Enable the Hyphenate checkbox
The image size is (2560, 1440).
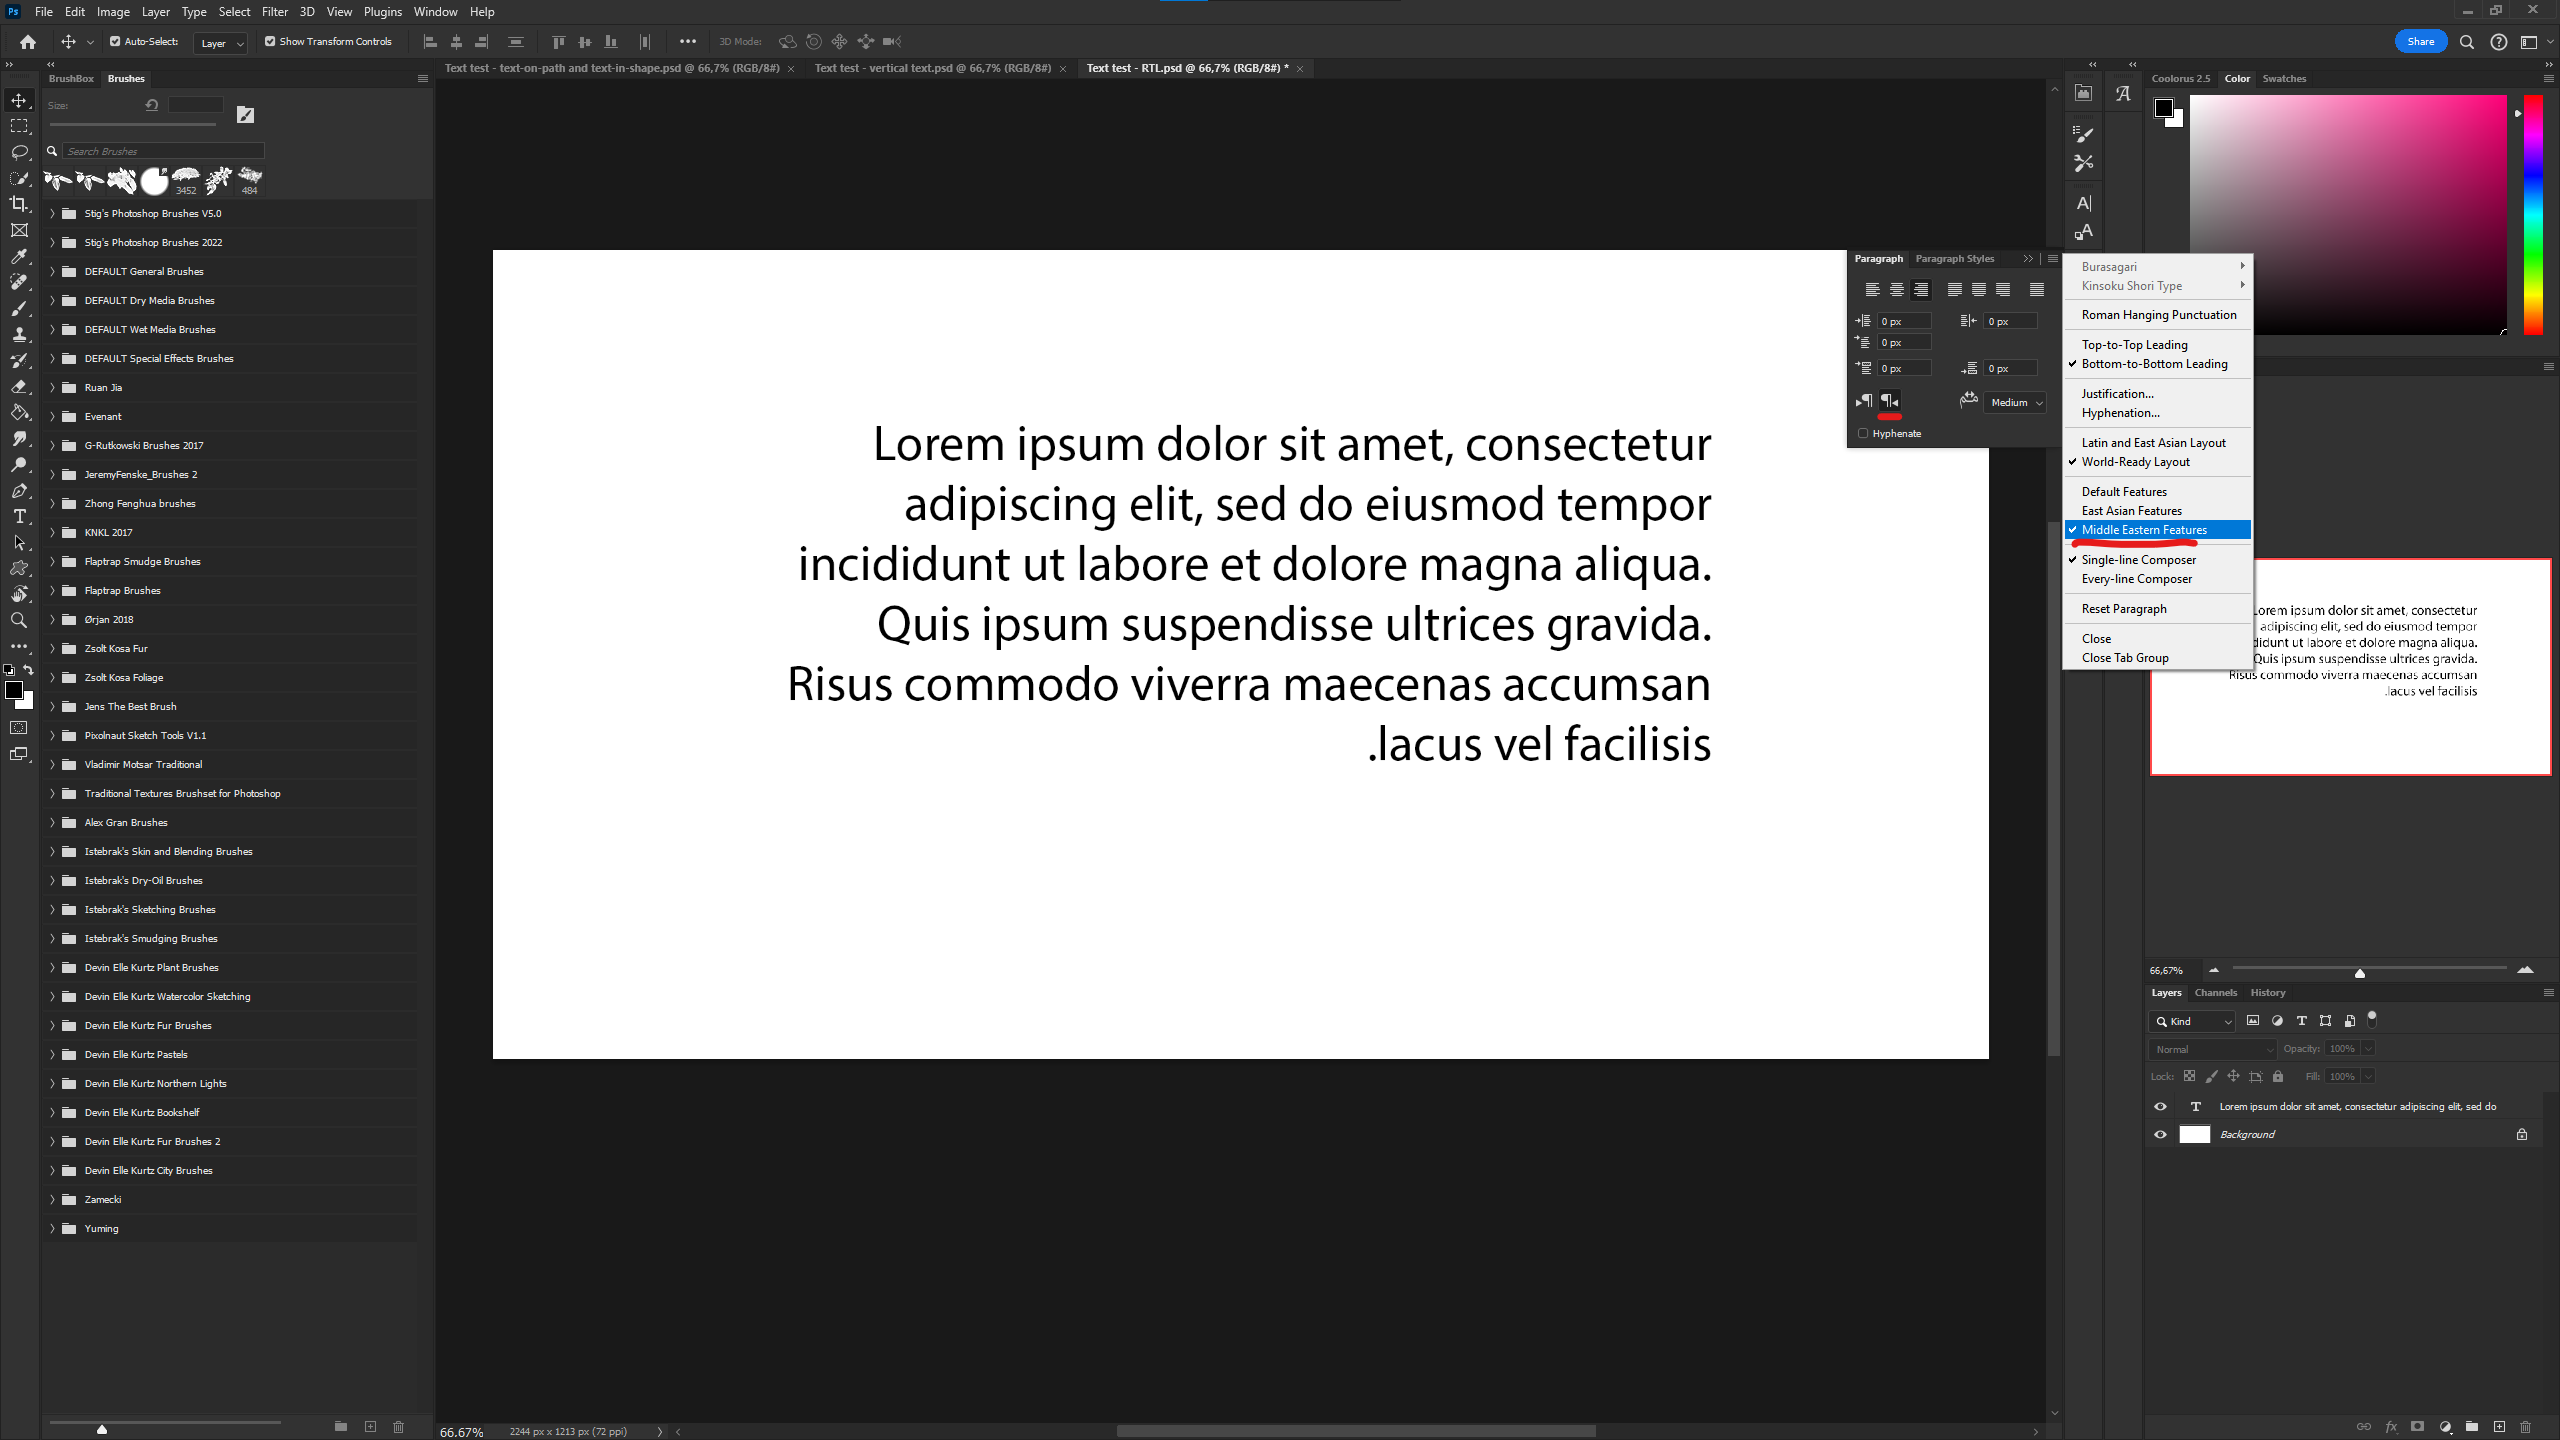(x=1863, y=434)
